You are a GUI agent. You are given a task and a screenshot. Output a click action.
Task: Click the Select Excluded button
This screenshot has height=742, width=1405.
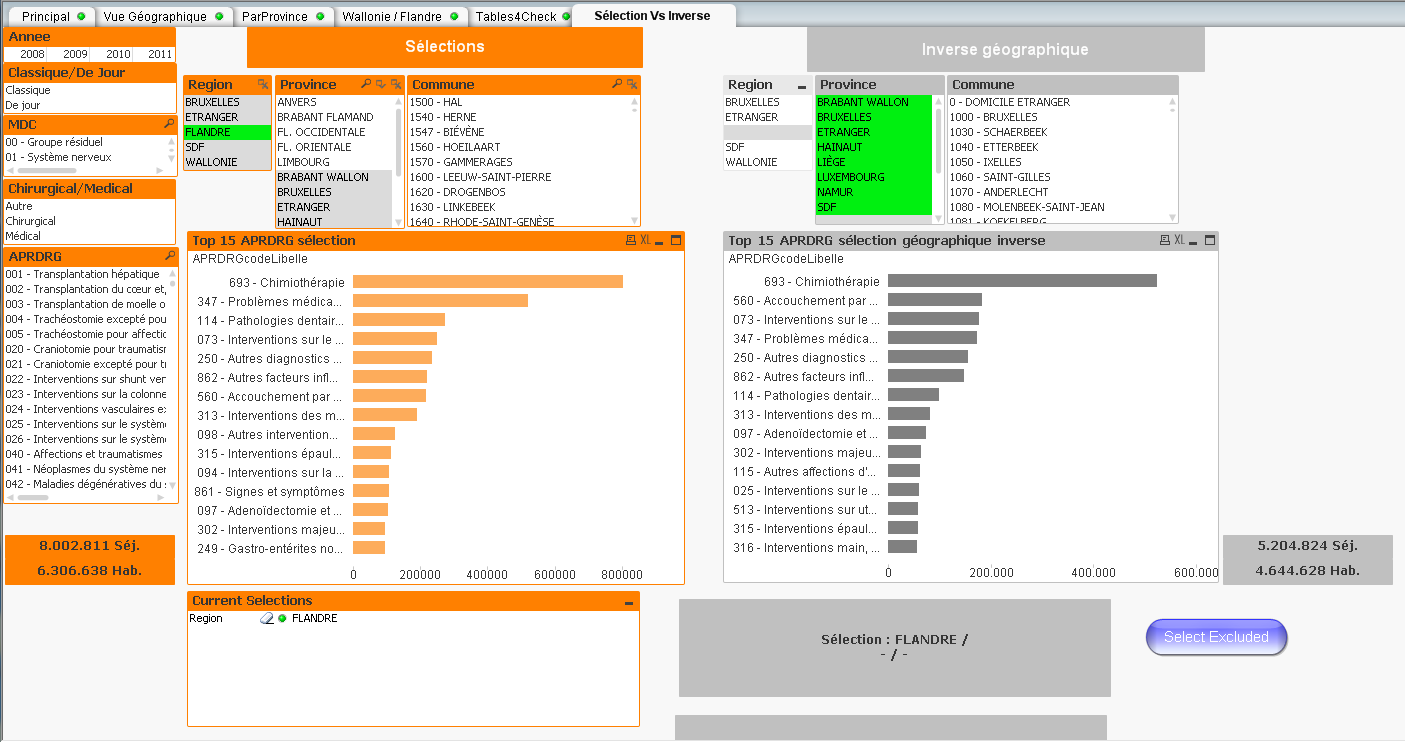[x=1216, y=637]
